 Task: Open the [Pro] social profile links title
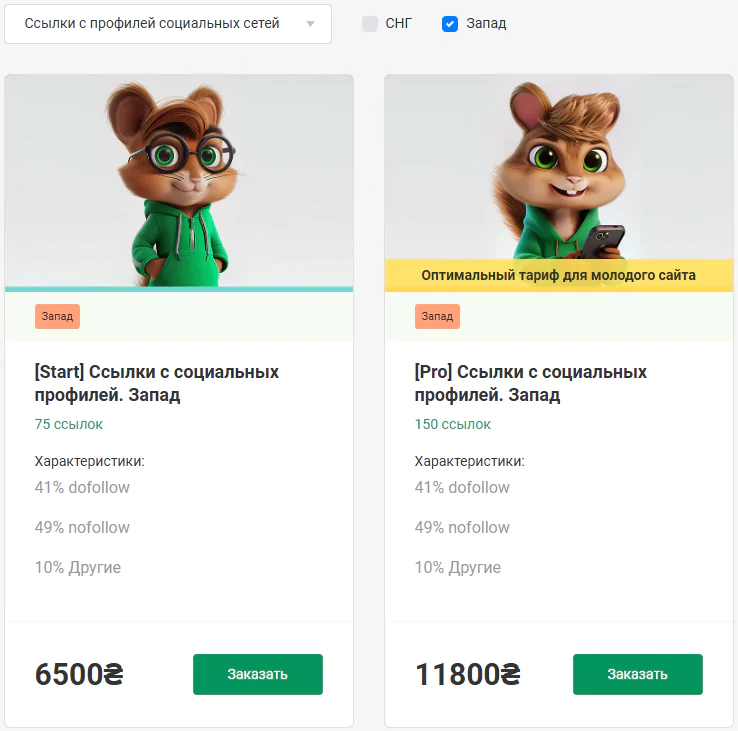pos(530,383)
